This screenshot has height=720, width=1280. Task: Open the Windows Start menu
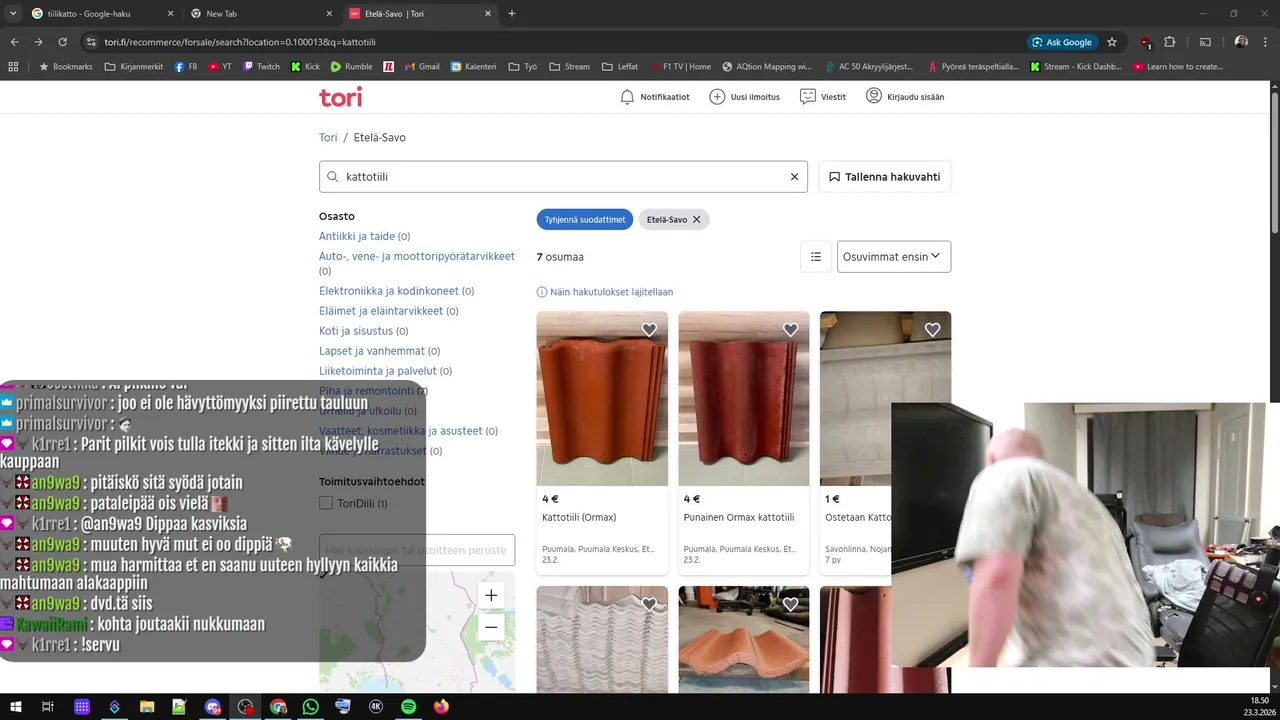pos(16,707)
